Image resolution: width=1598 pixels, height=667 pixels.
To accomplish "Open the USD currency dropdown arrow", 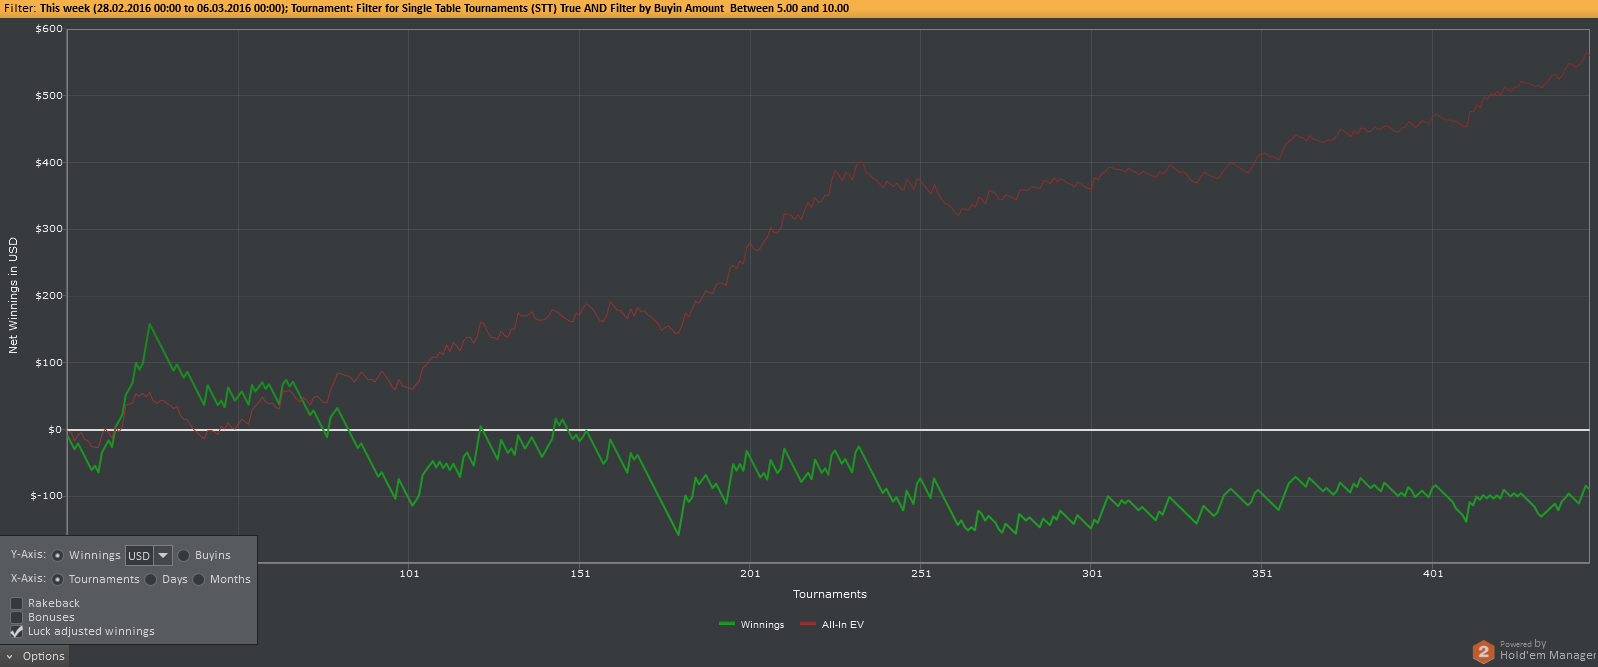I will click(163, 555).
